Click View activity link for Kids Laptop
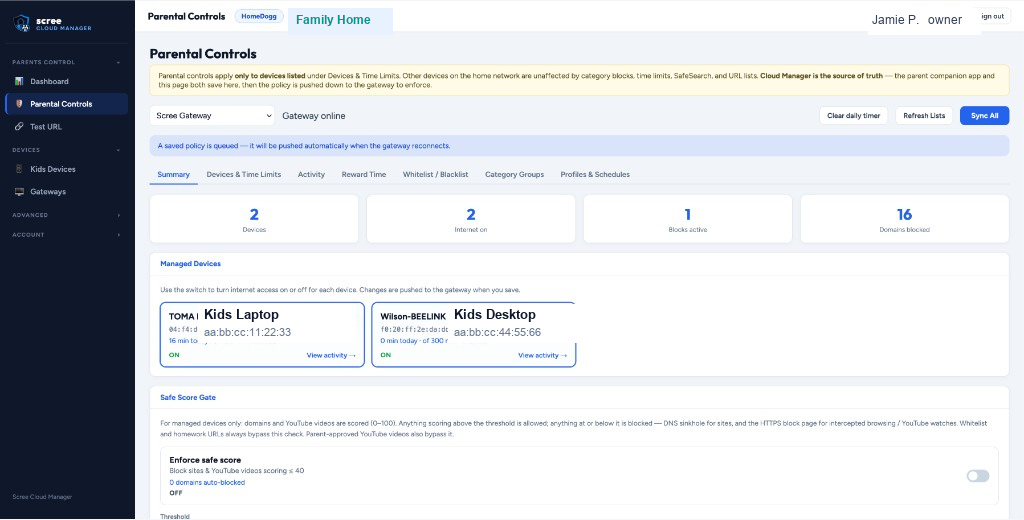 331,355
